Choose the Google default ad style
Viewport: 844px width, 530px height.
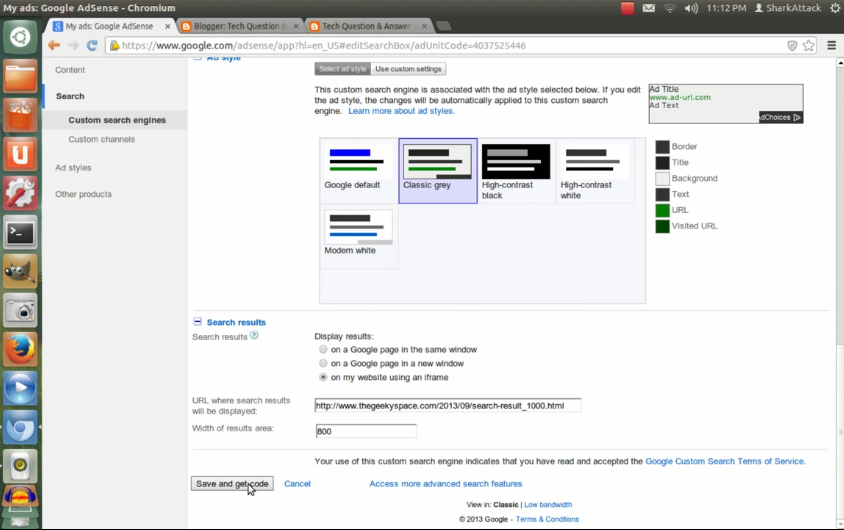pos(359,171)
